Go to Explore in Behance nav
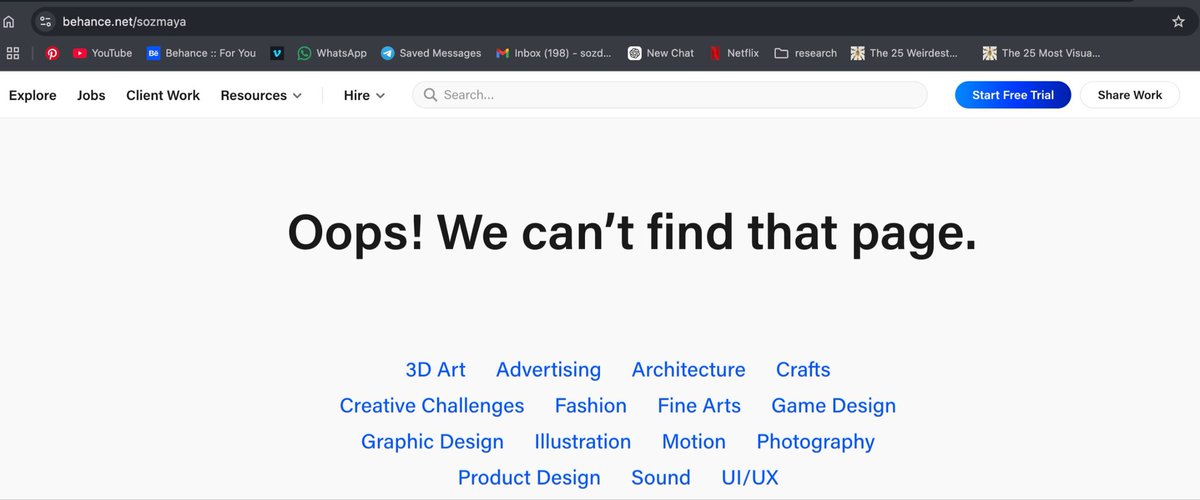The image size is (1200, 500). coord(33,95)
